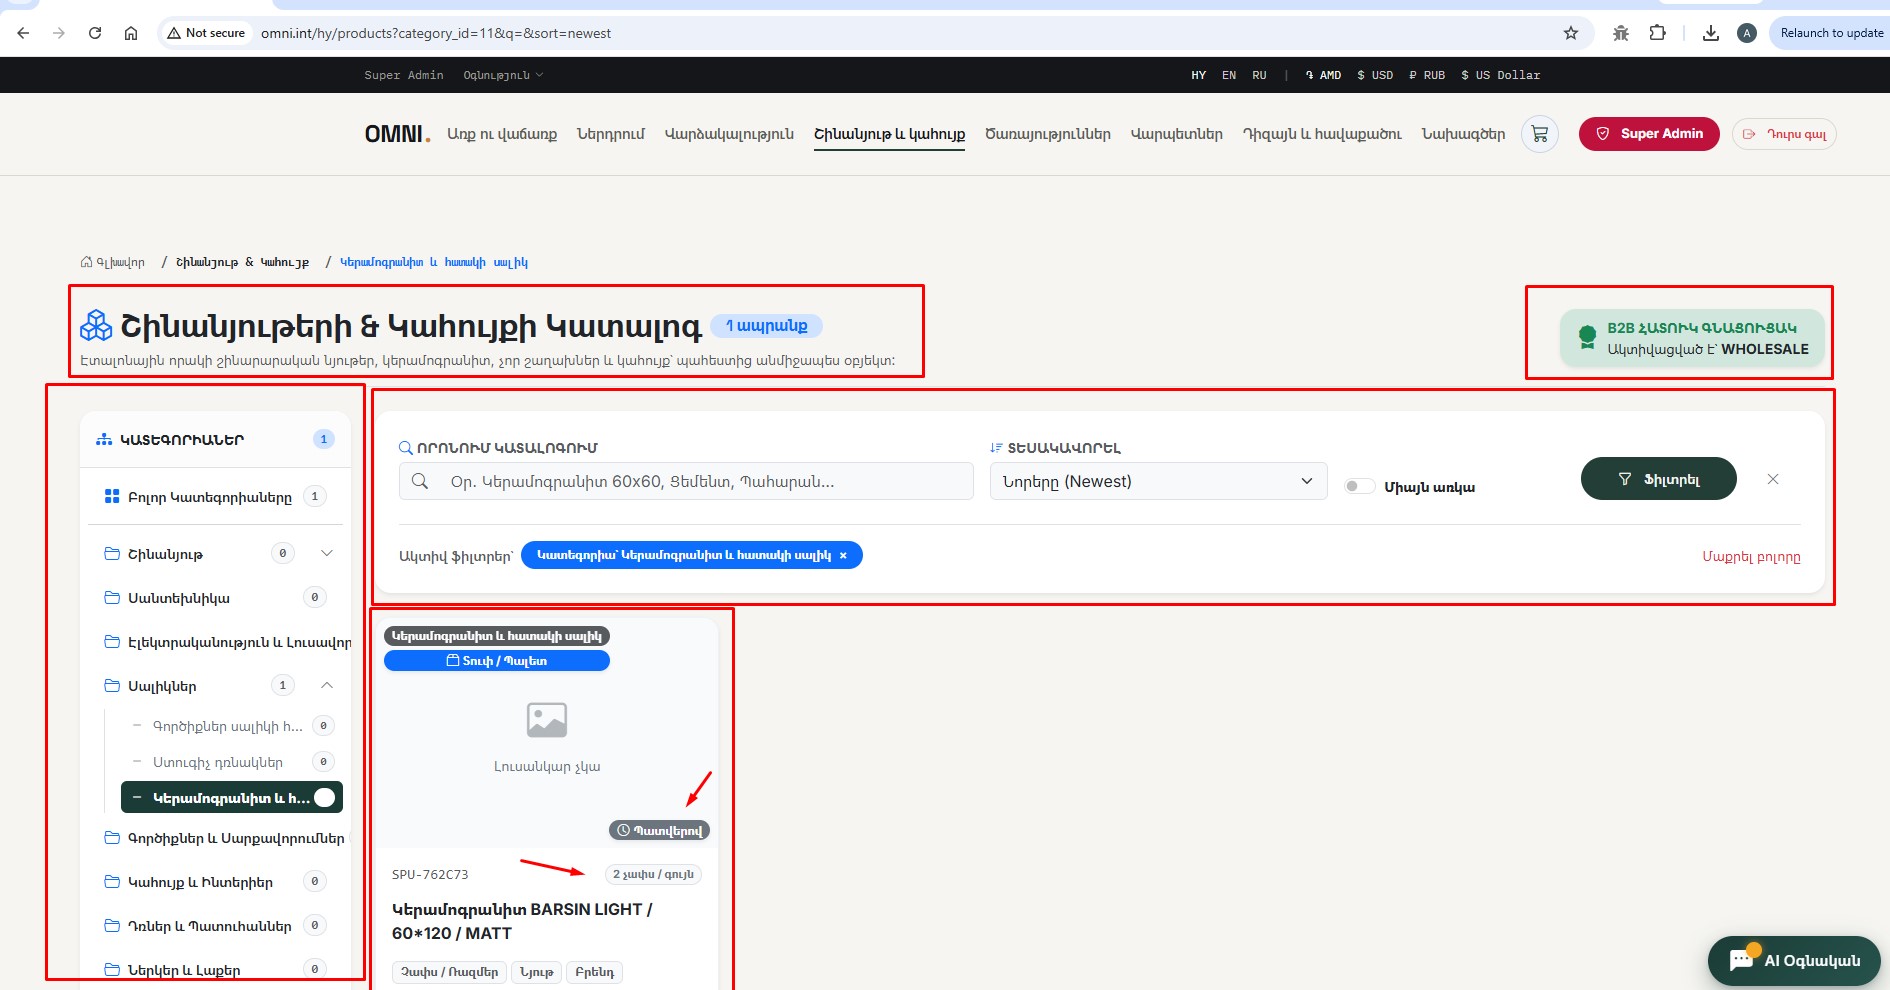The image size is (1890, 990).
Task: Click the Չափս / Ռազմեր tag
Action: tap(449, 972)
